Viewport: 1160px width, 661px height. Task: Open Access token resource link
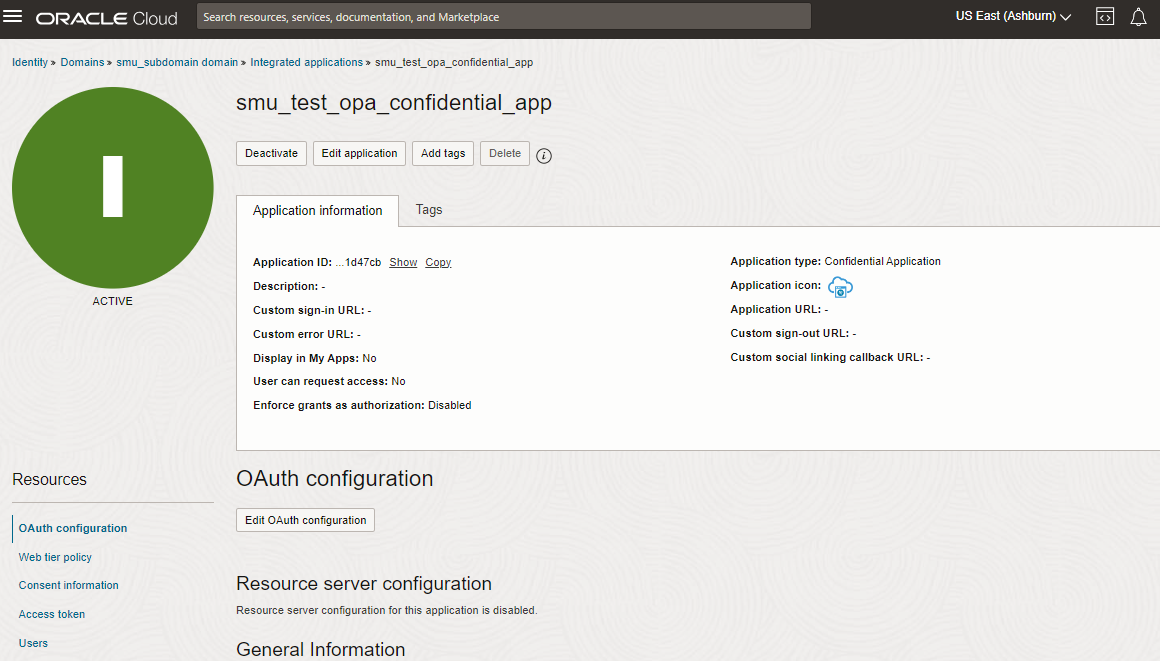click(52, 614)
